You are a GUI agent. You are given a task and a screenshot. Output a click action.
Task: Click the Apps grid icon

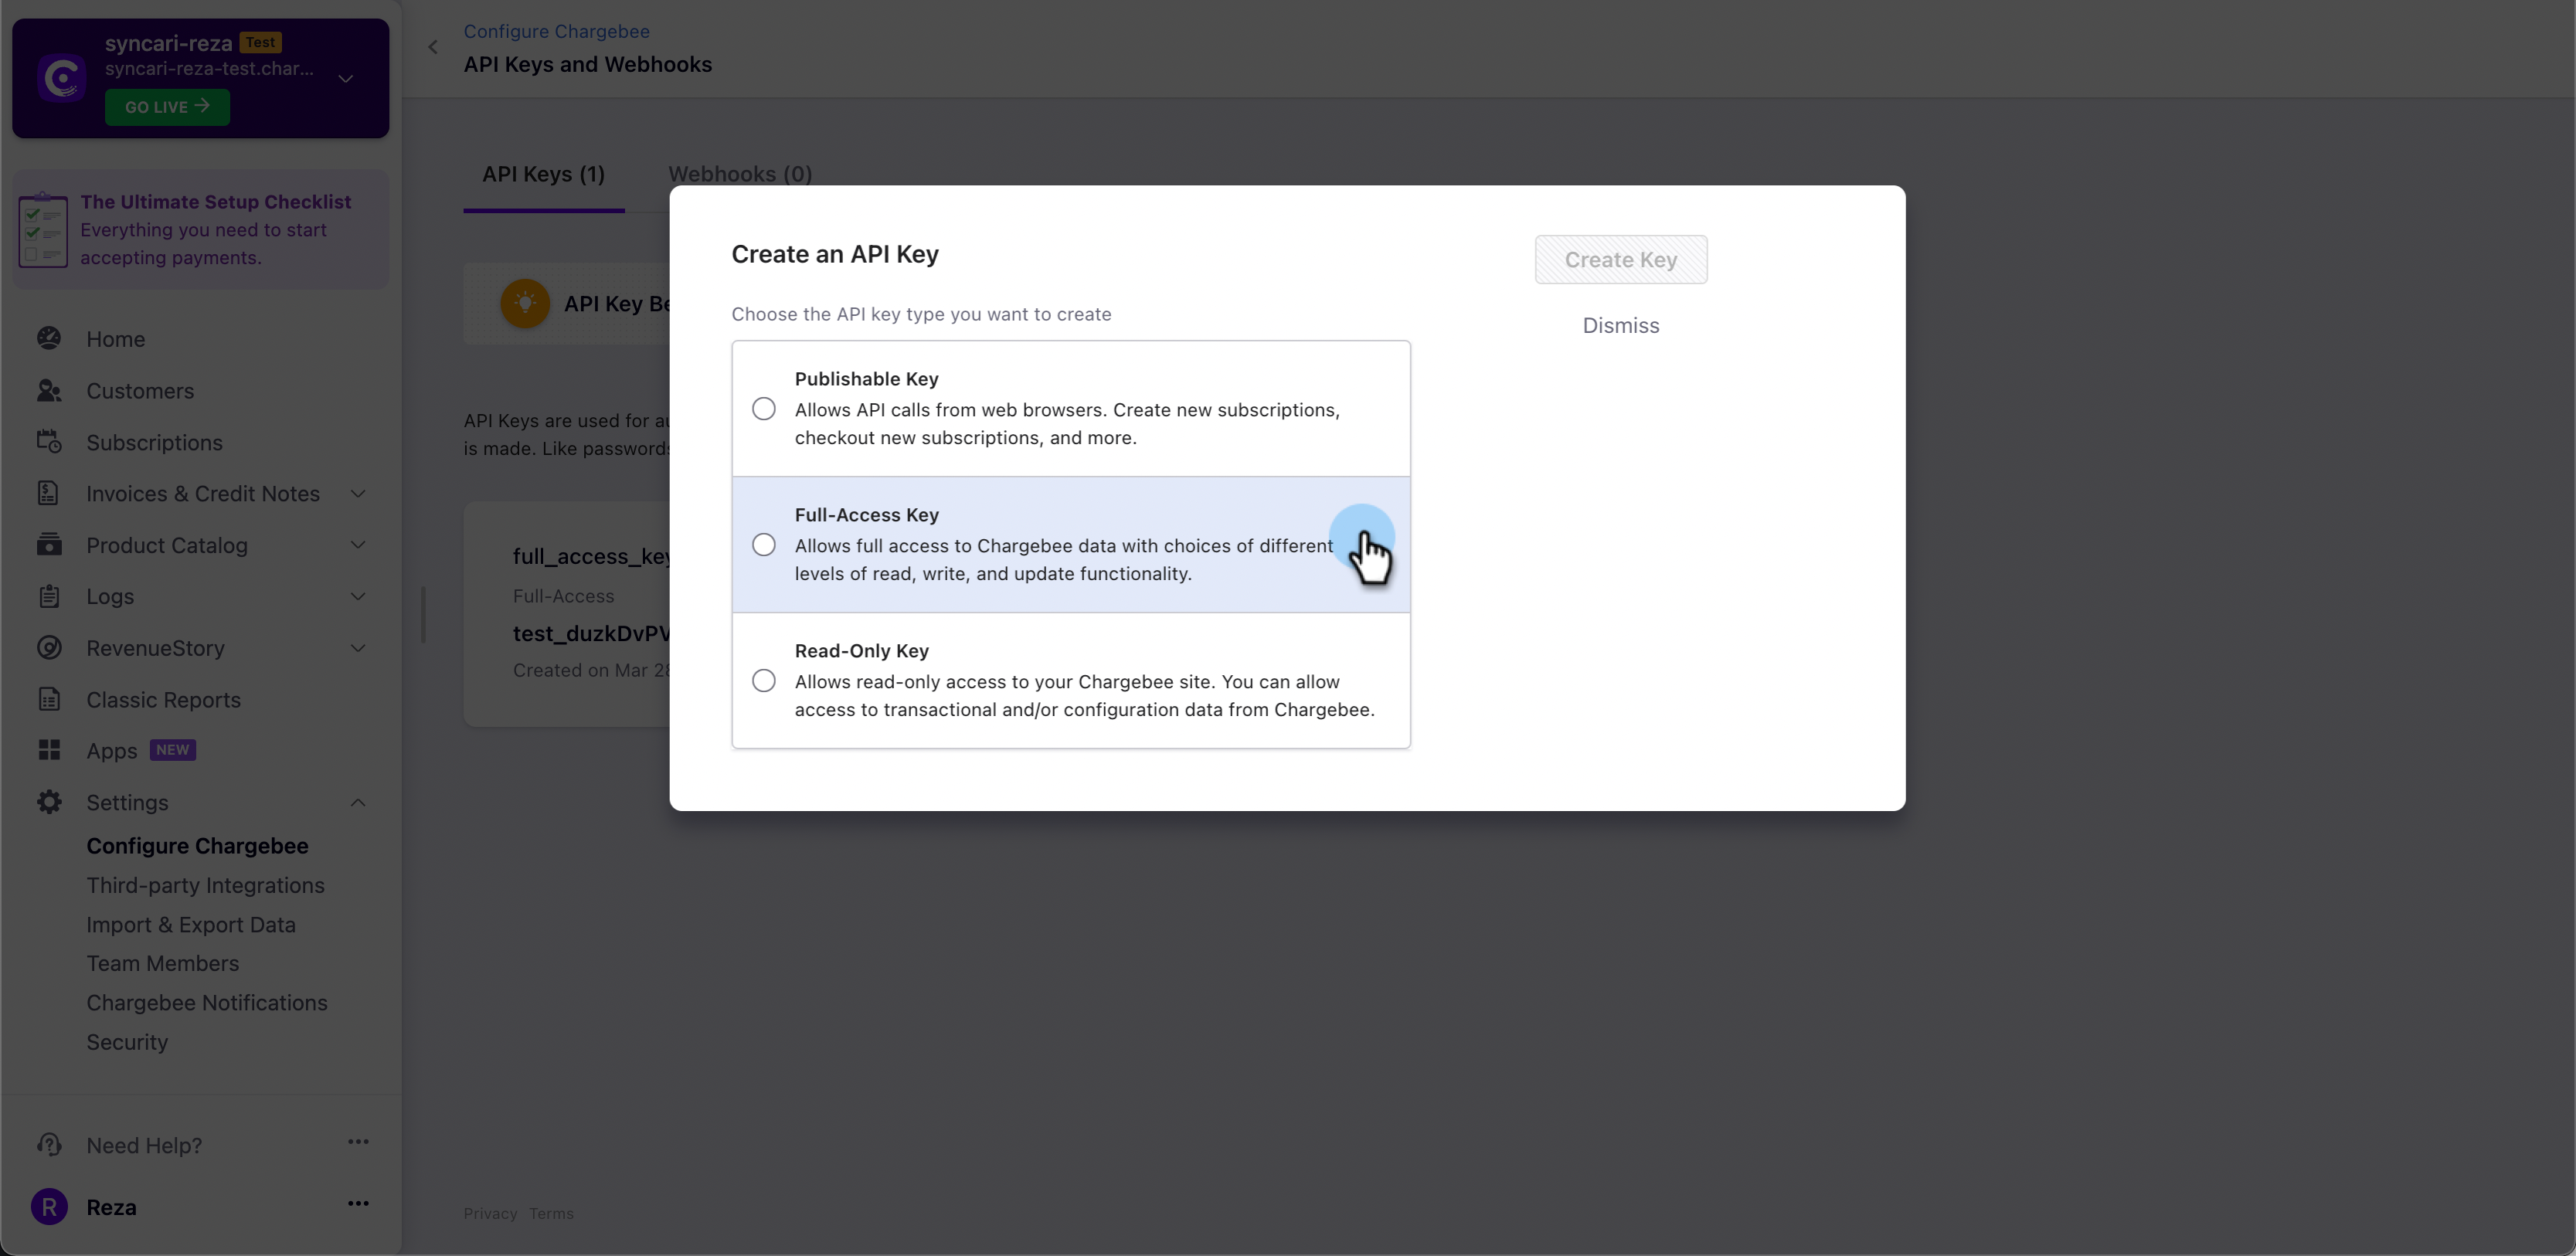coord(49,750)
